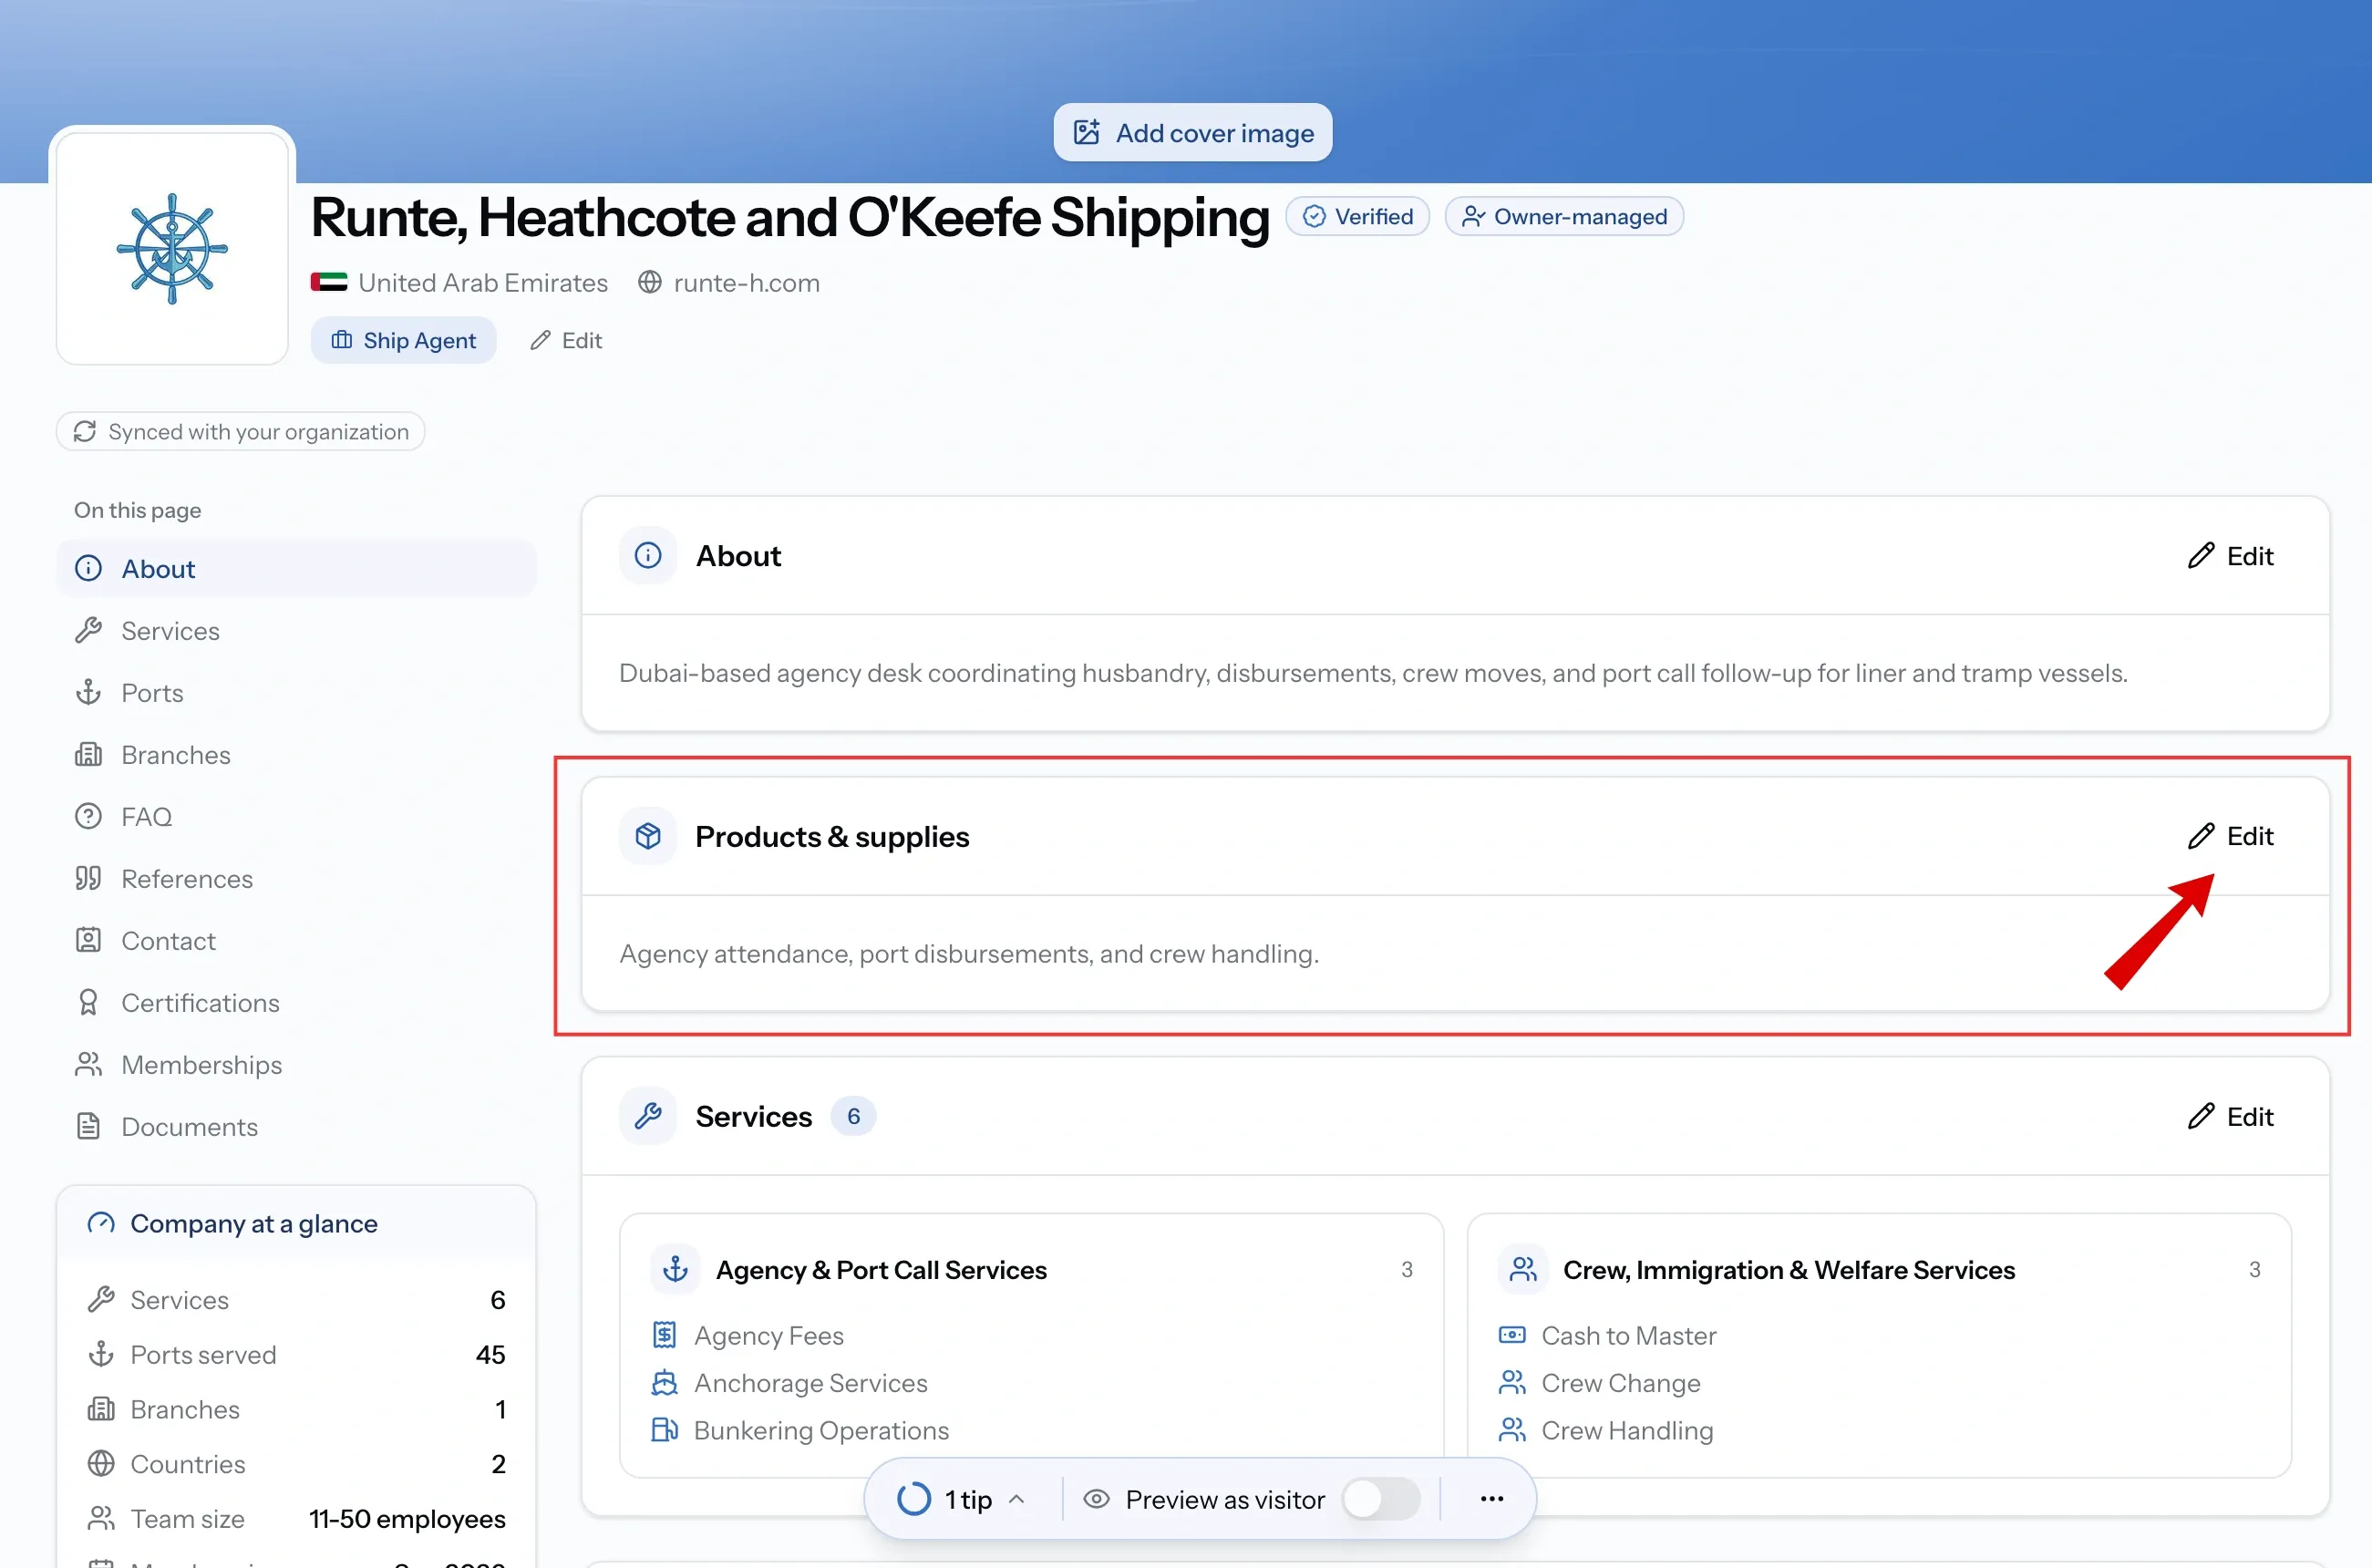
Task: Go to References section
Action: (x=297, y=879)
